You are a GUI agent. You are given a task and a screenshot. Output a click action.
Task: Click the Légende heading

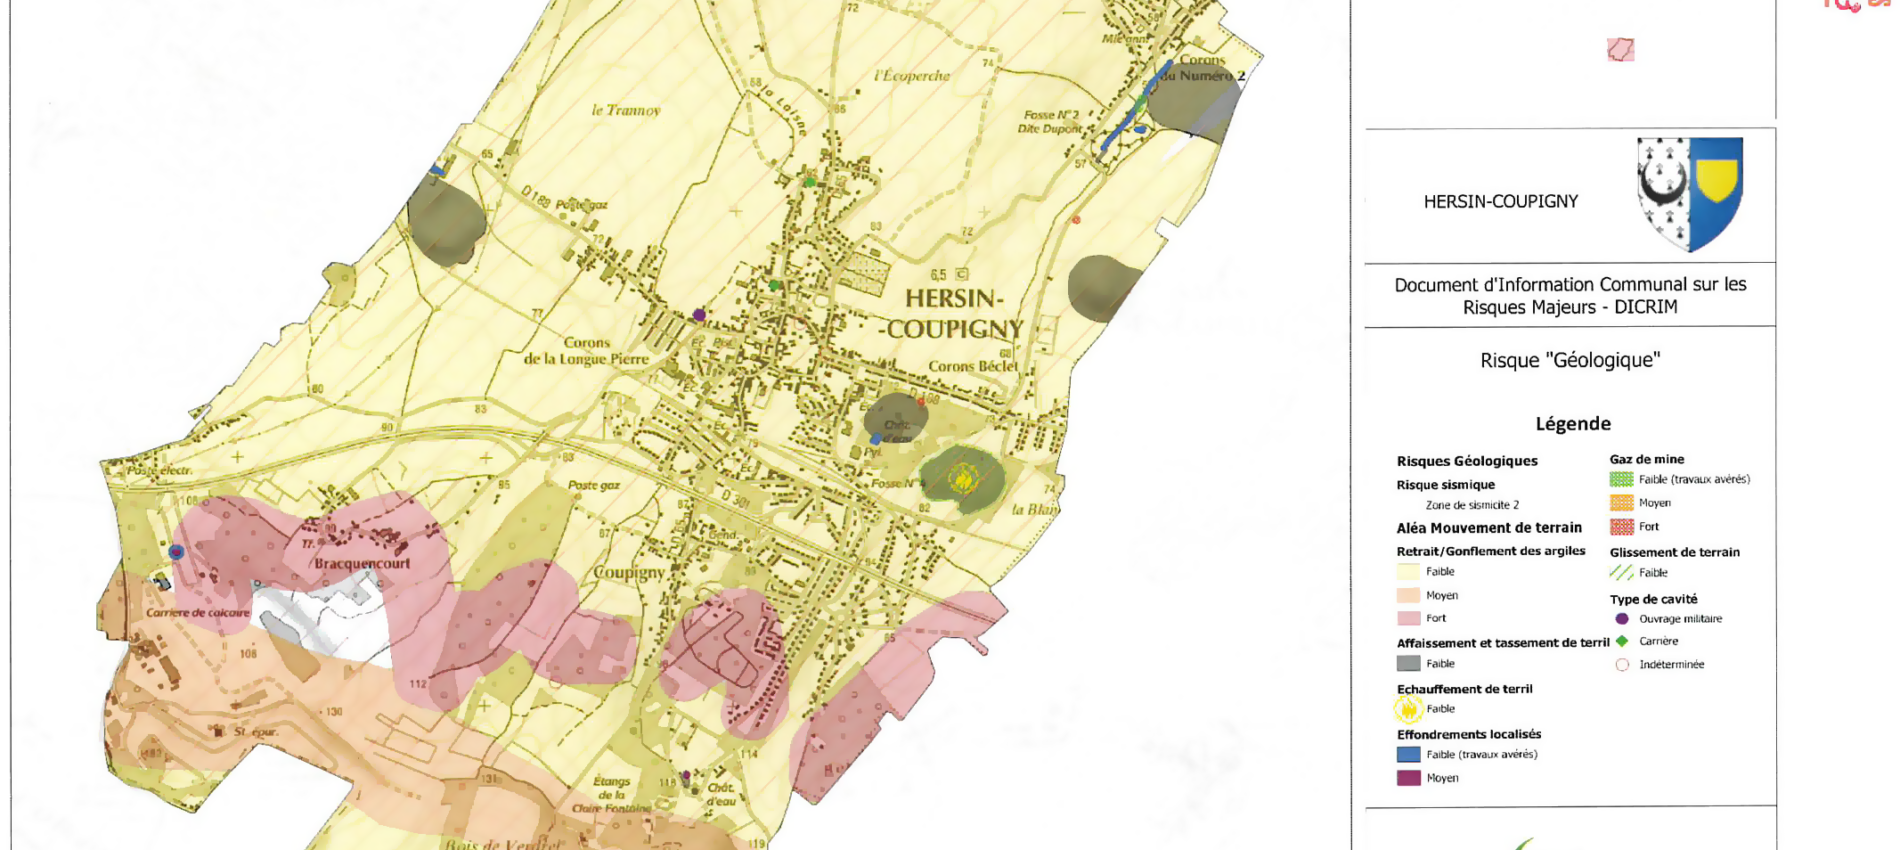coord(1572,424)
